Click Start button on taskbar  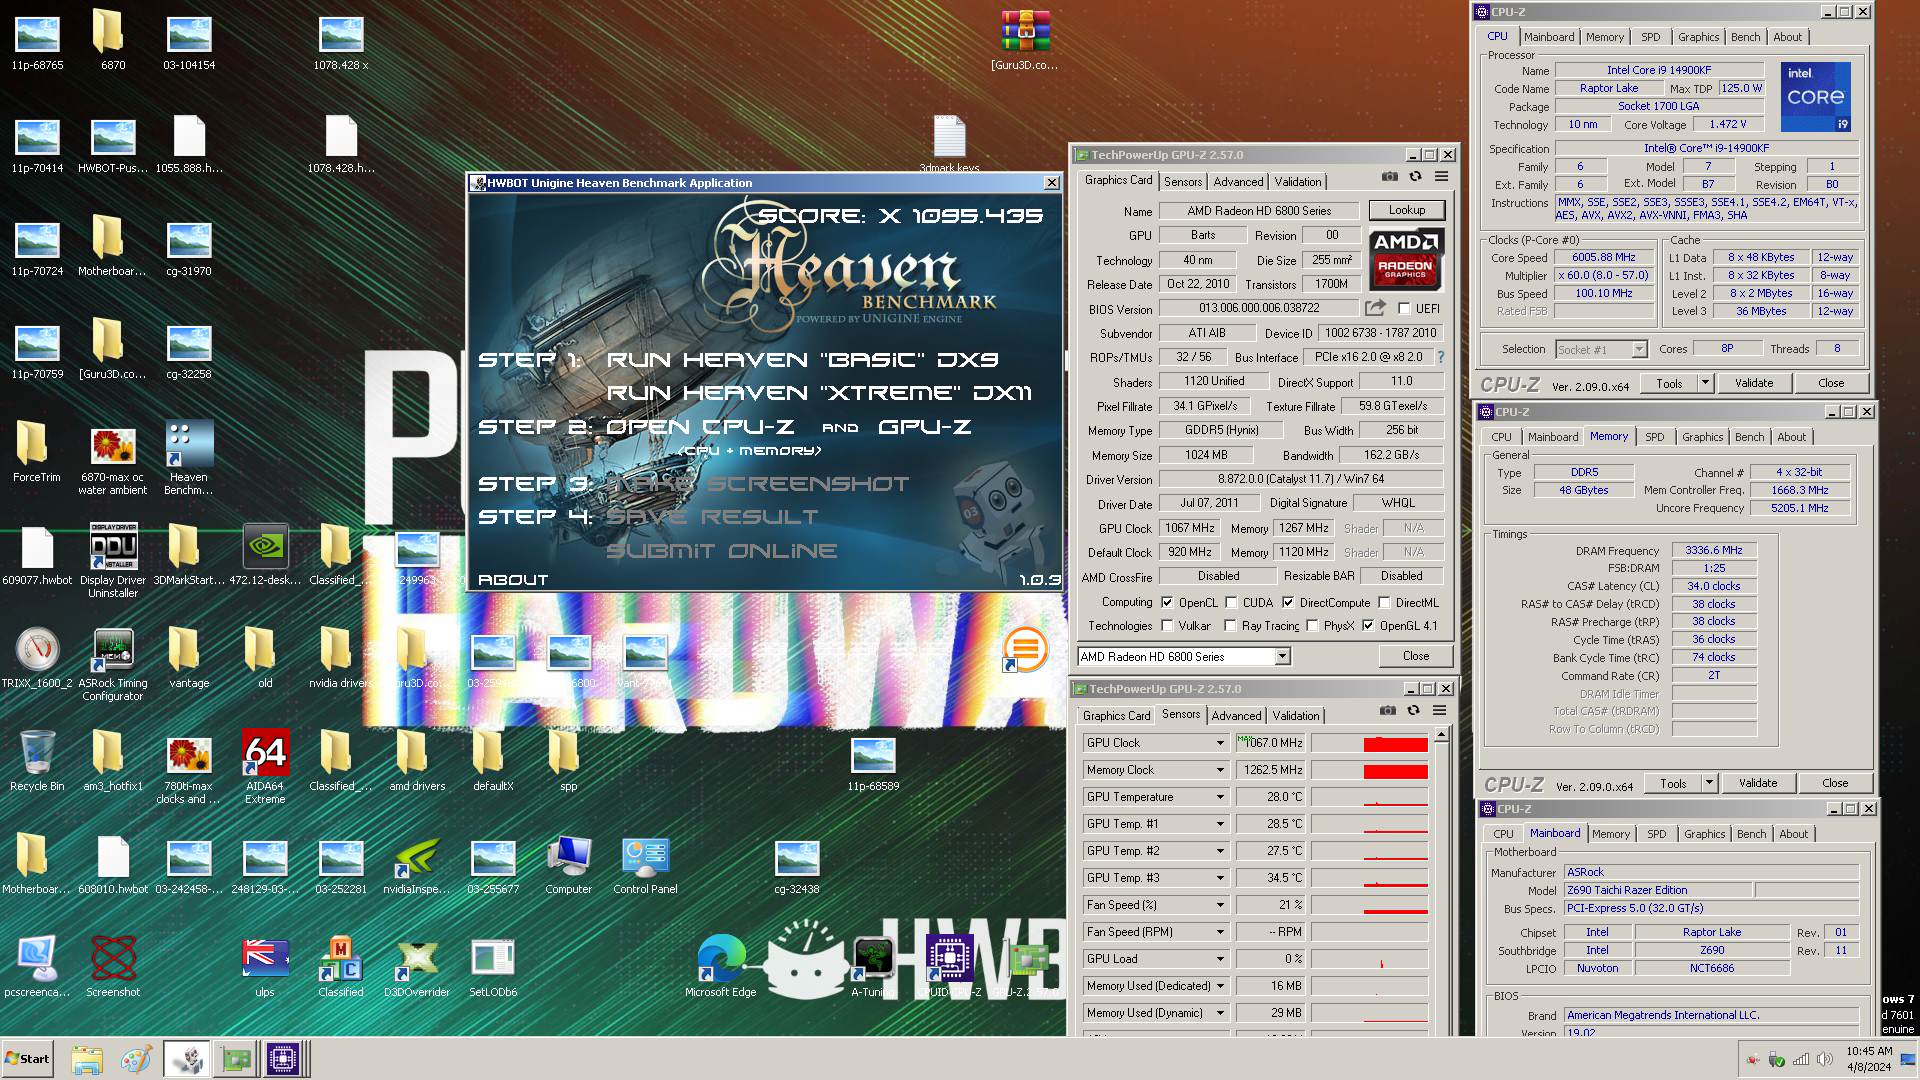28,1059
